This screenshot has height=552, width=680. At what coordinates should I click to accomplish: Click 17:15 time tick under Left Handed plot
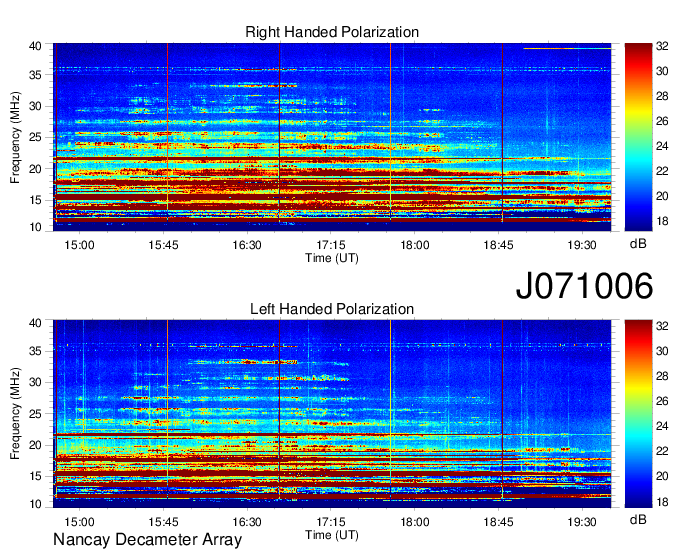(331, 522)
